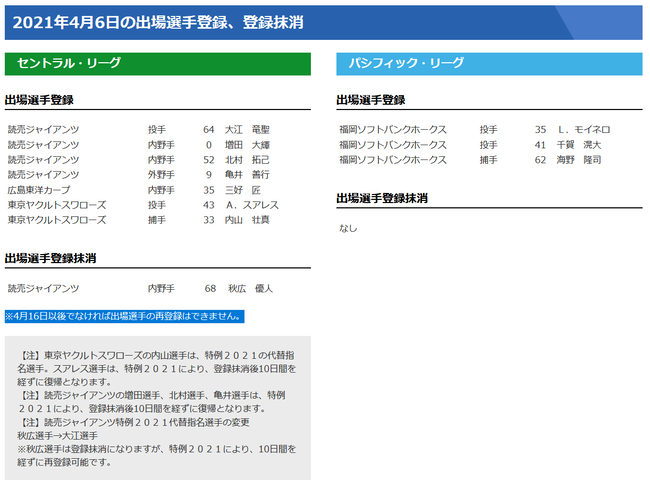650x480 pixels.
Task: Click the note line 秋広選手→大江選手
Action: point(58,436)
